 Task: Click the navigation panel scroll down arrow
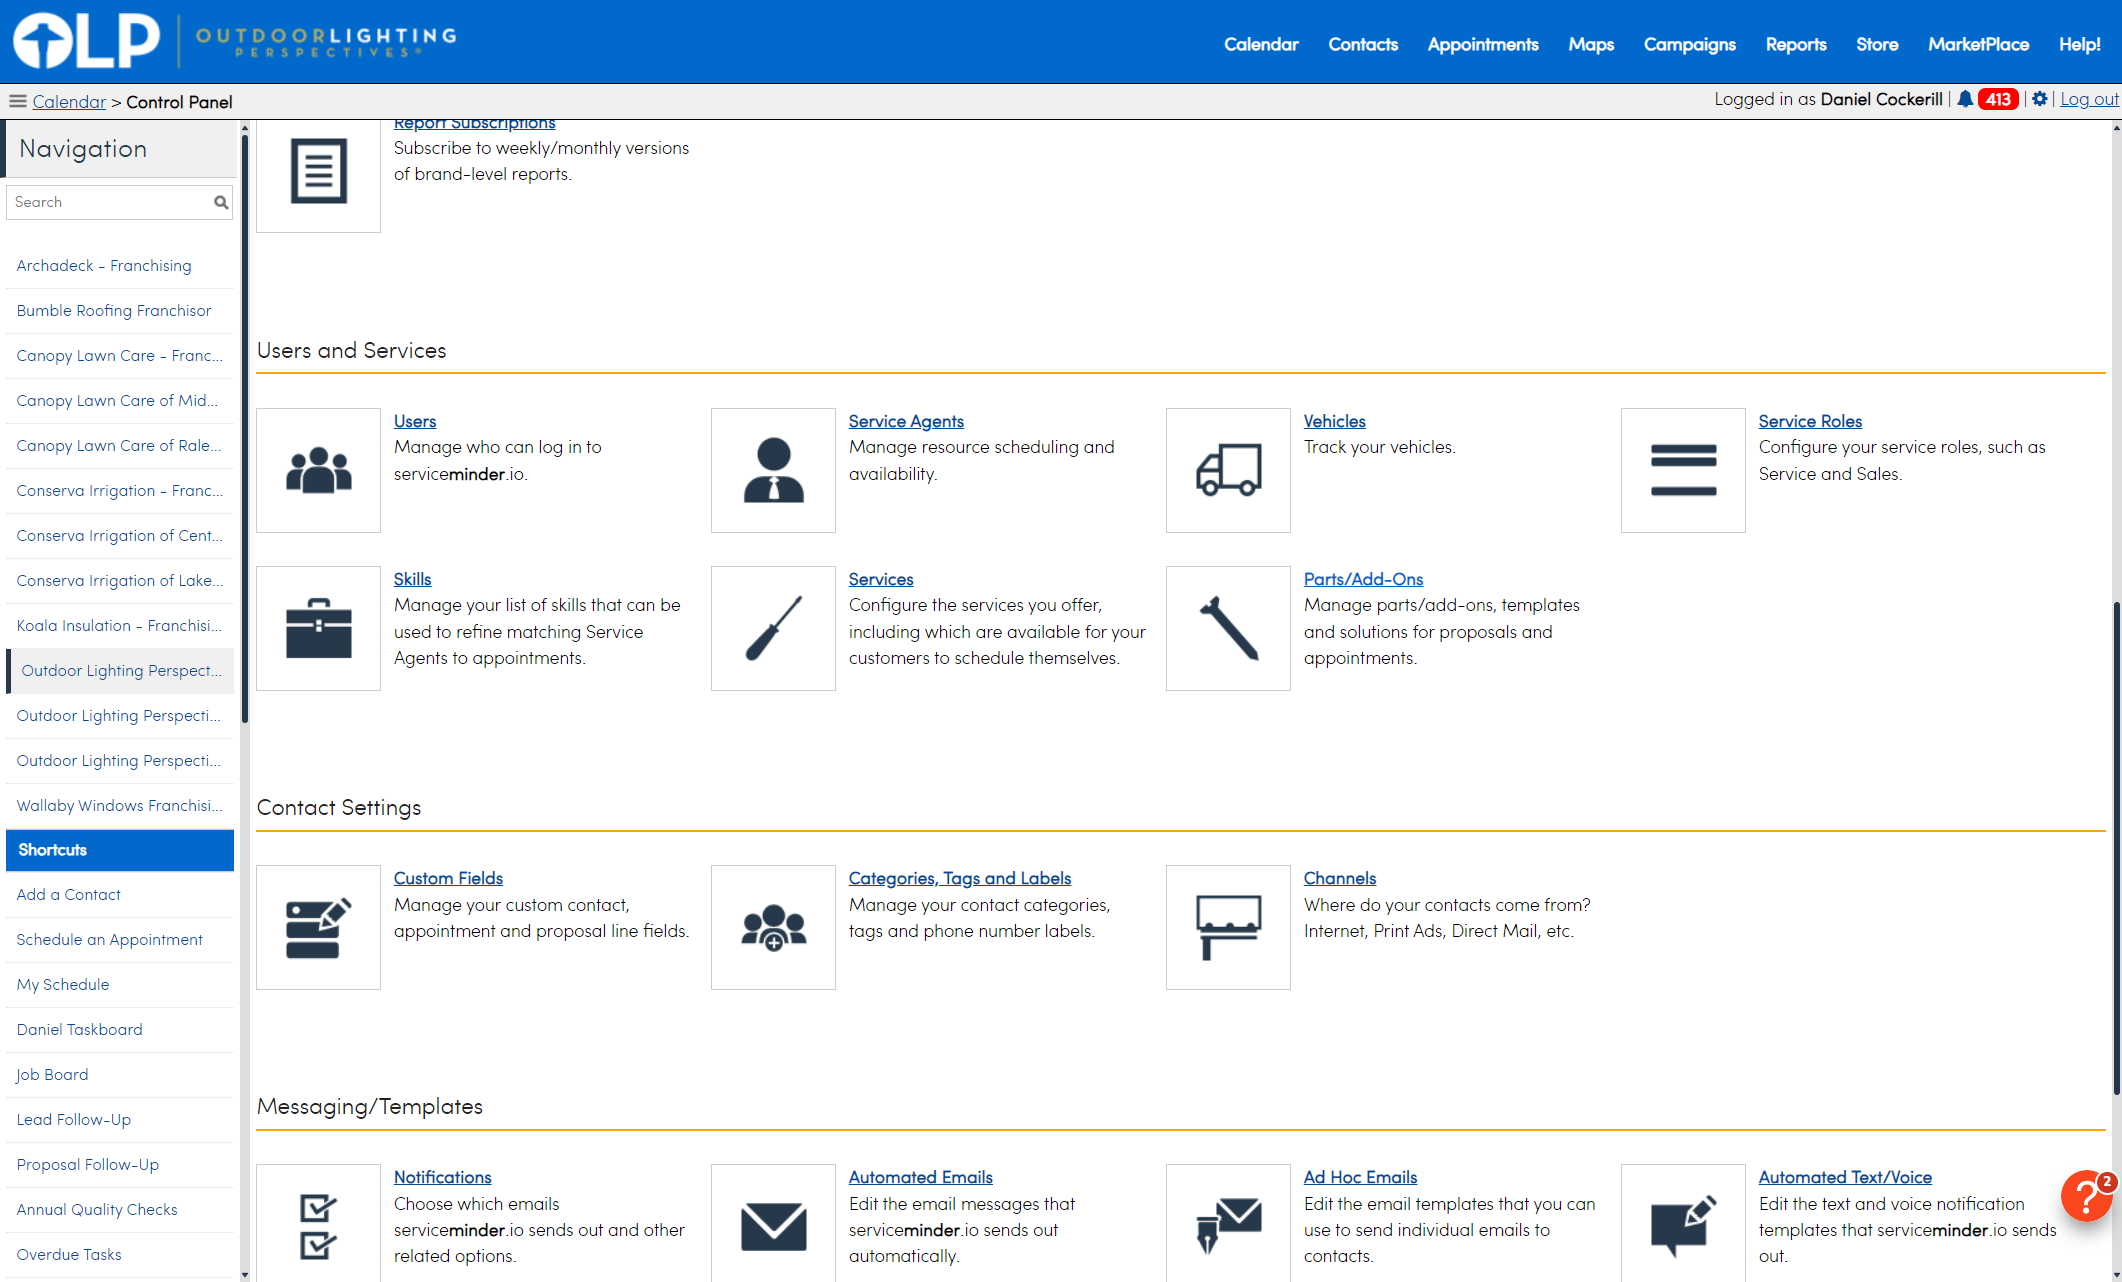[245, 1275]
